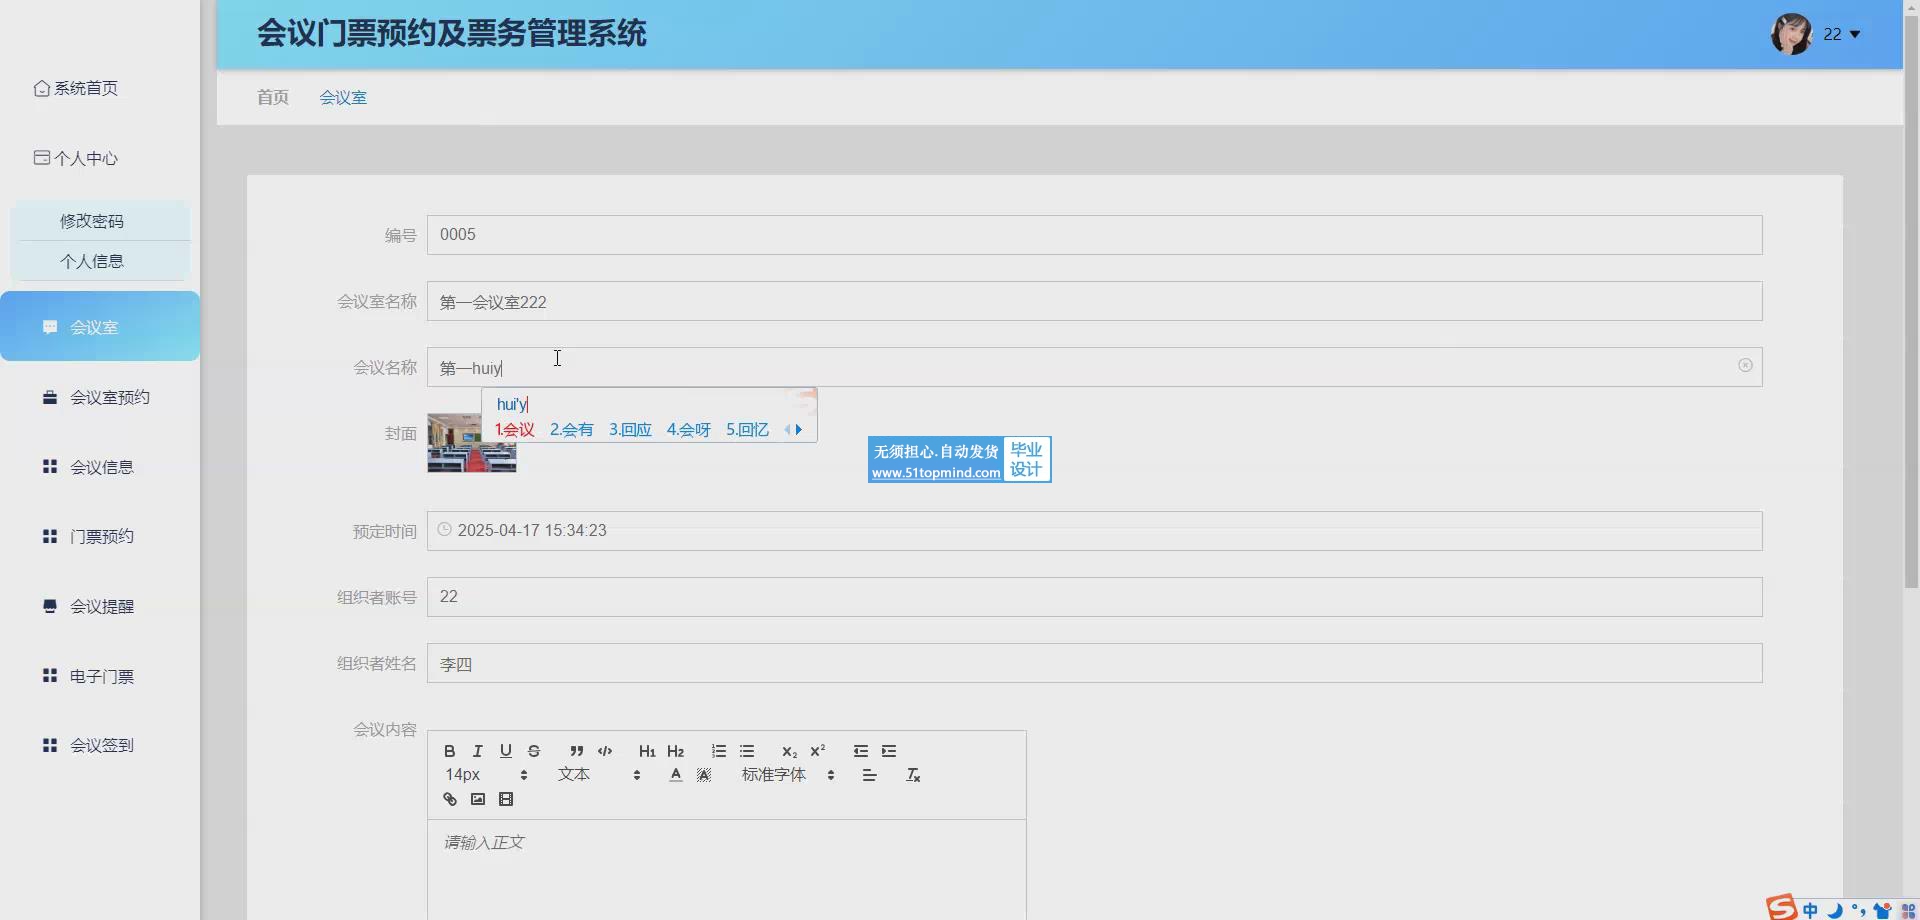Open the 标准字体 font family dropdown
Image resolution: width=1920 pixels, height=920 pixels.
tap(787, 775)
